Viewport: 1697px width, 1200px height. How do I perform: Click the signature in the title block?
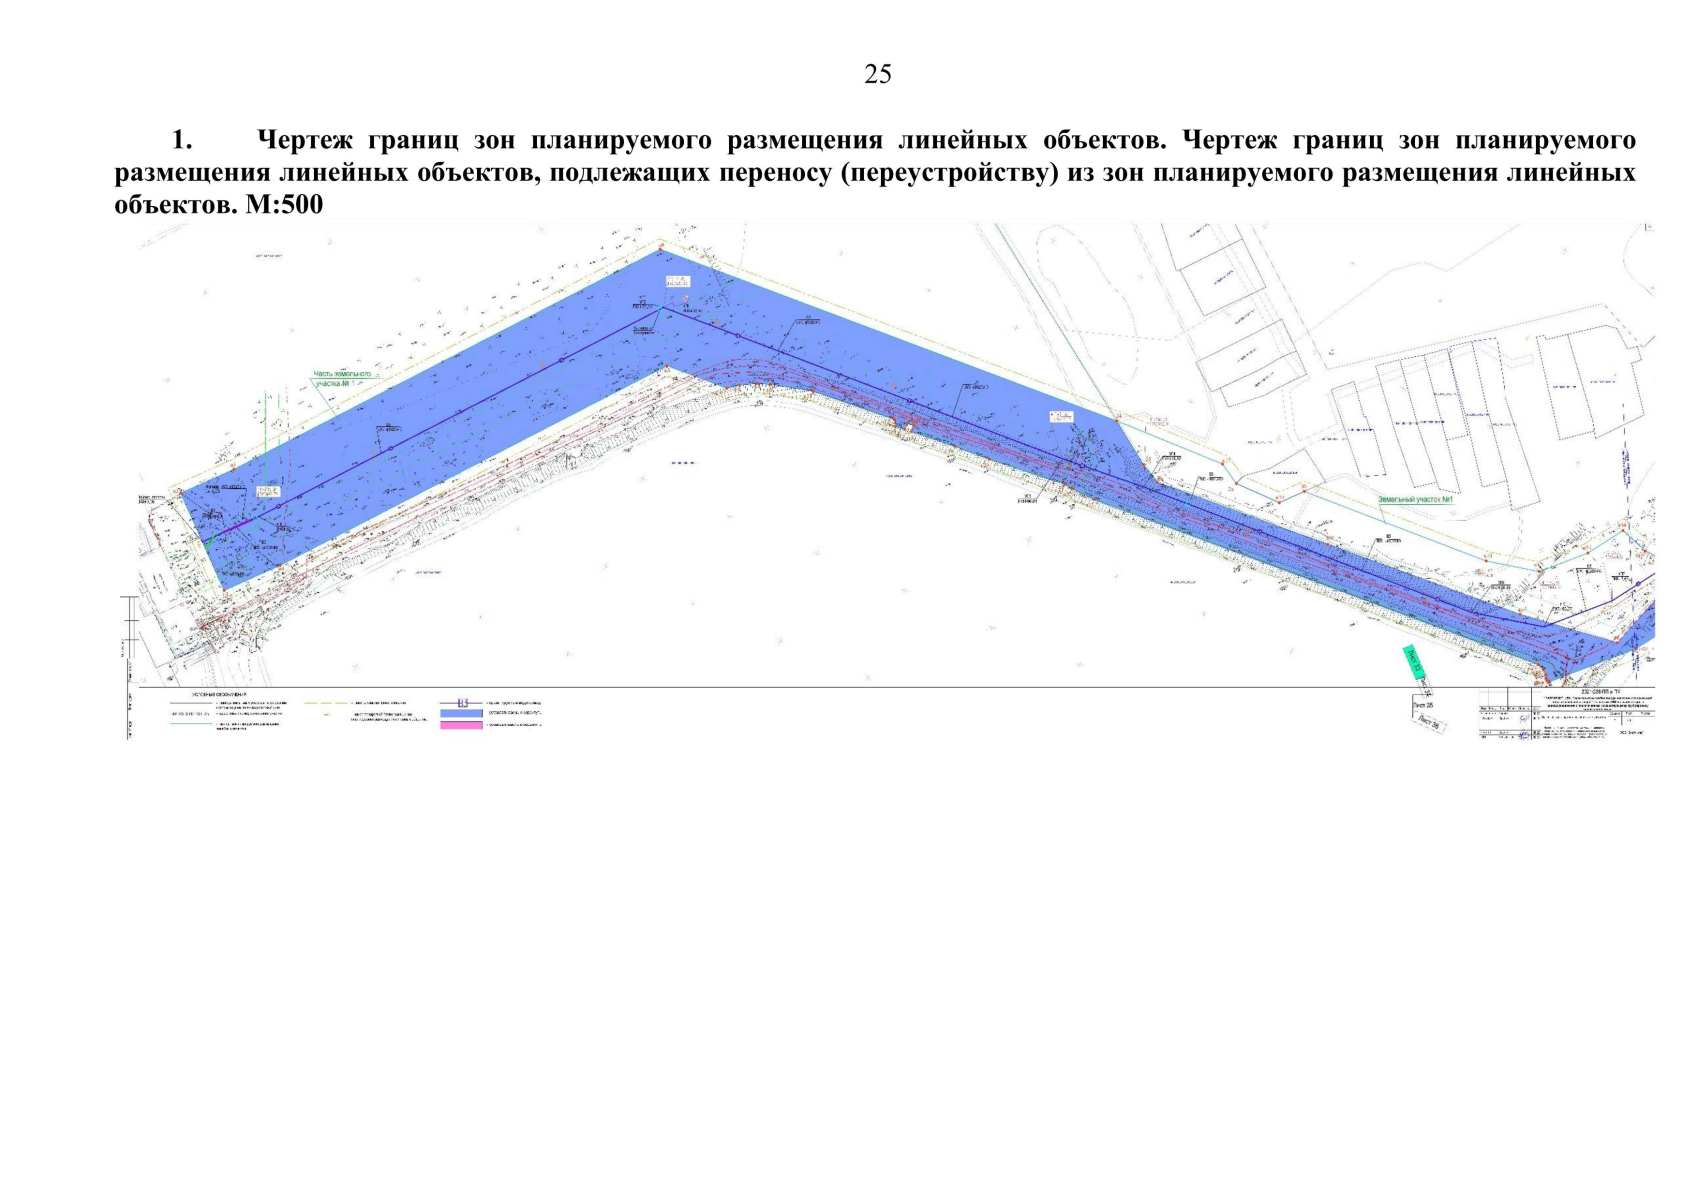pos(1524,718)
